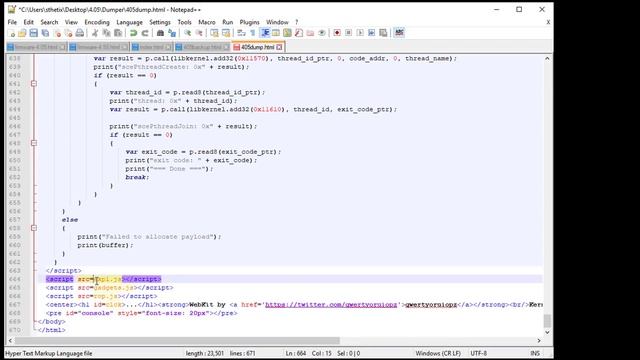The width and height of the screenshot is (640, 360).
Task: Save the current recorded macro icon
Action: pos(383,33)
